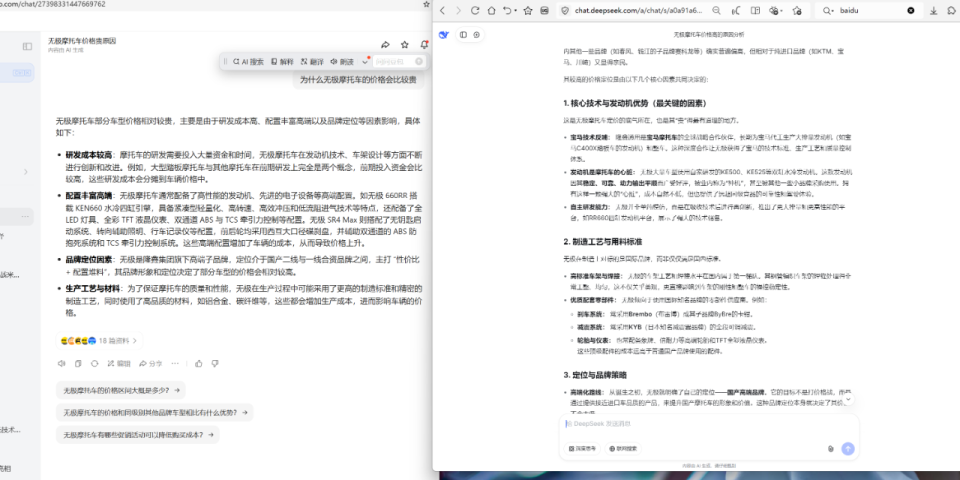Click 编辑 button below Doubao answer
This screenshot has width=960, height=480.
coord(119,363)
